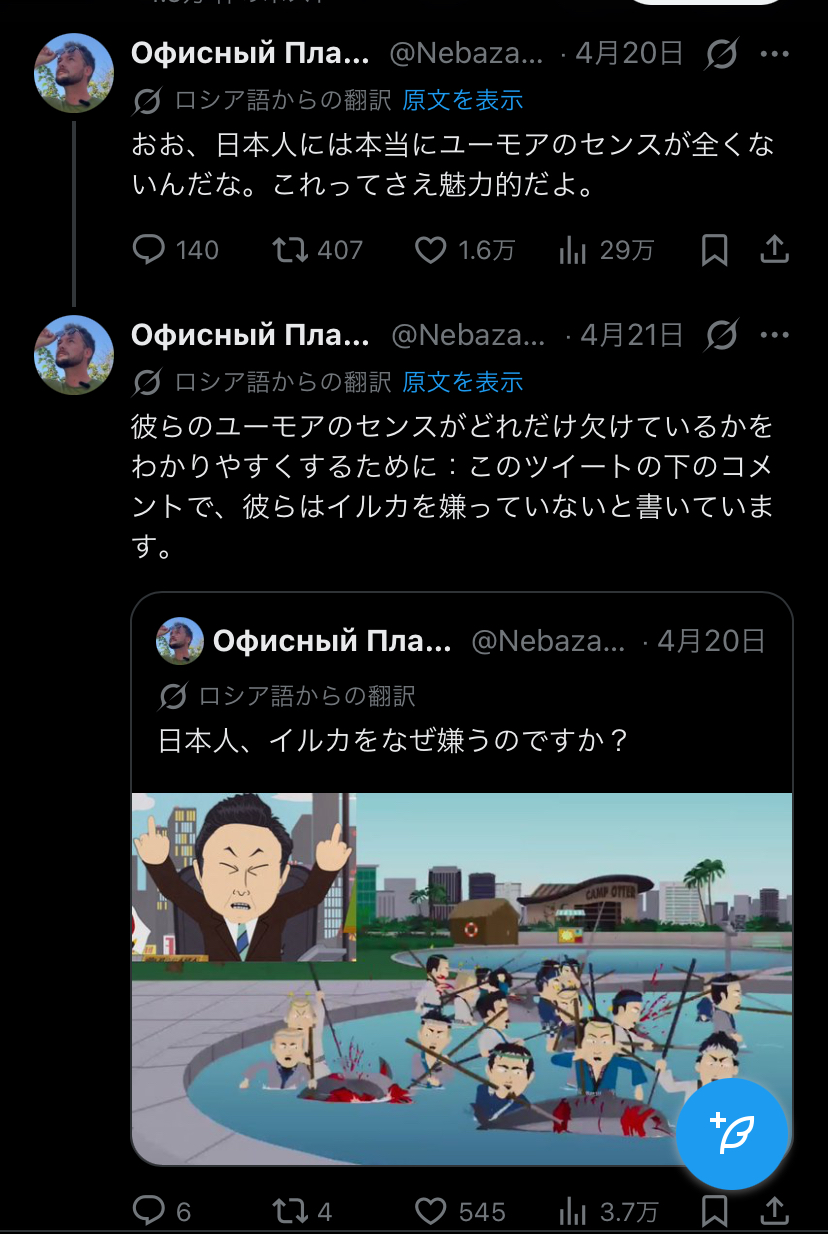The image size is (828, 1234).
Task: Open profile avatar of the first tweet
Action: coord(74,73)
